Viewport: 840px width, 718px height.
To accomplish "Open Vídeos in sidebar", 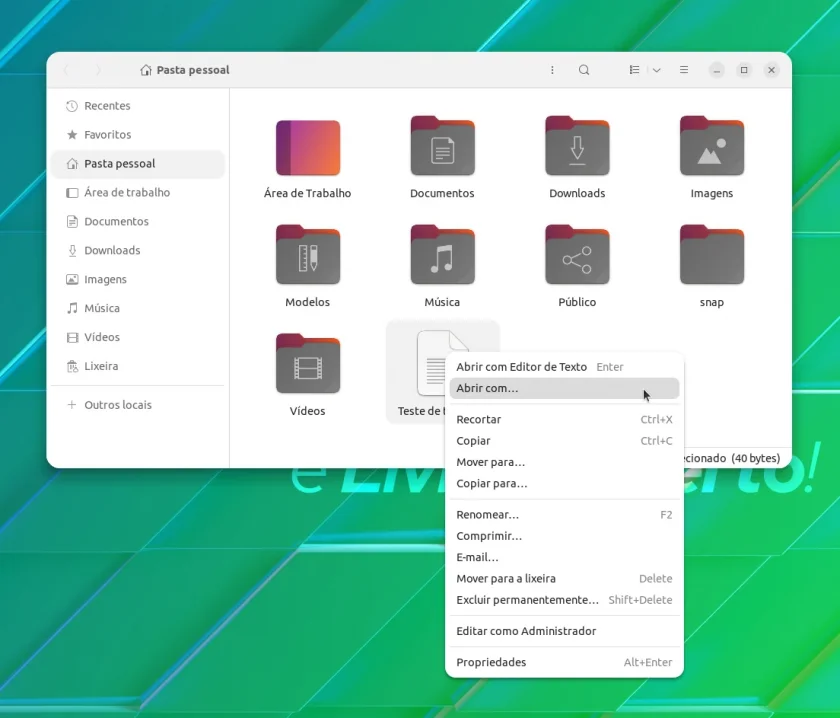I will 138,337.
